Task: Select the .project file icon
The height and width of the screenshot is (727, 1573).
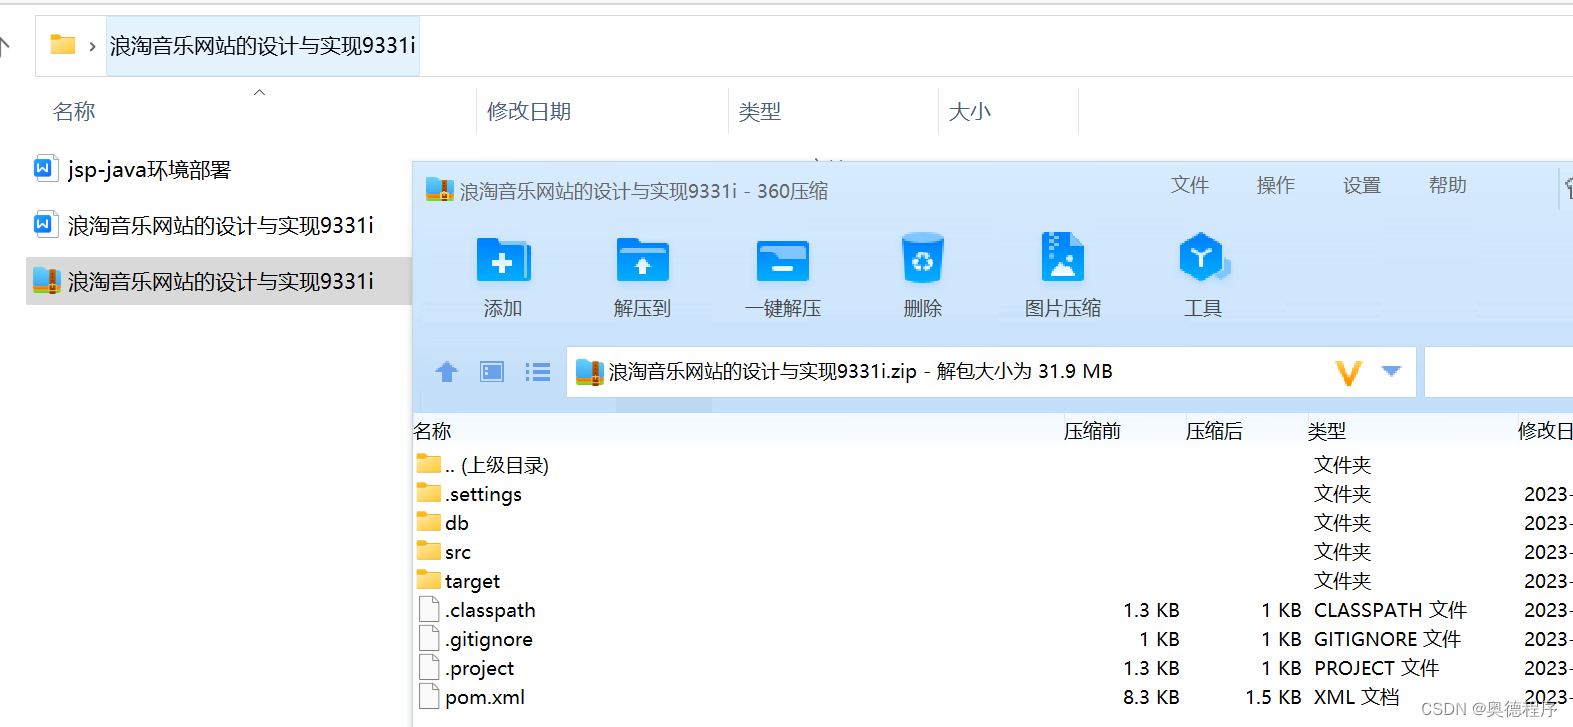Action: coord(429,668)
